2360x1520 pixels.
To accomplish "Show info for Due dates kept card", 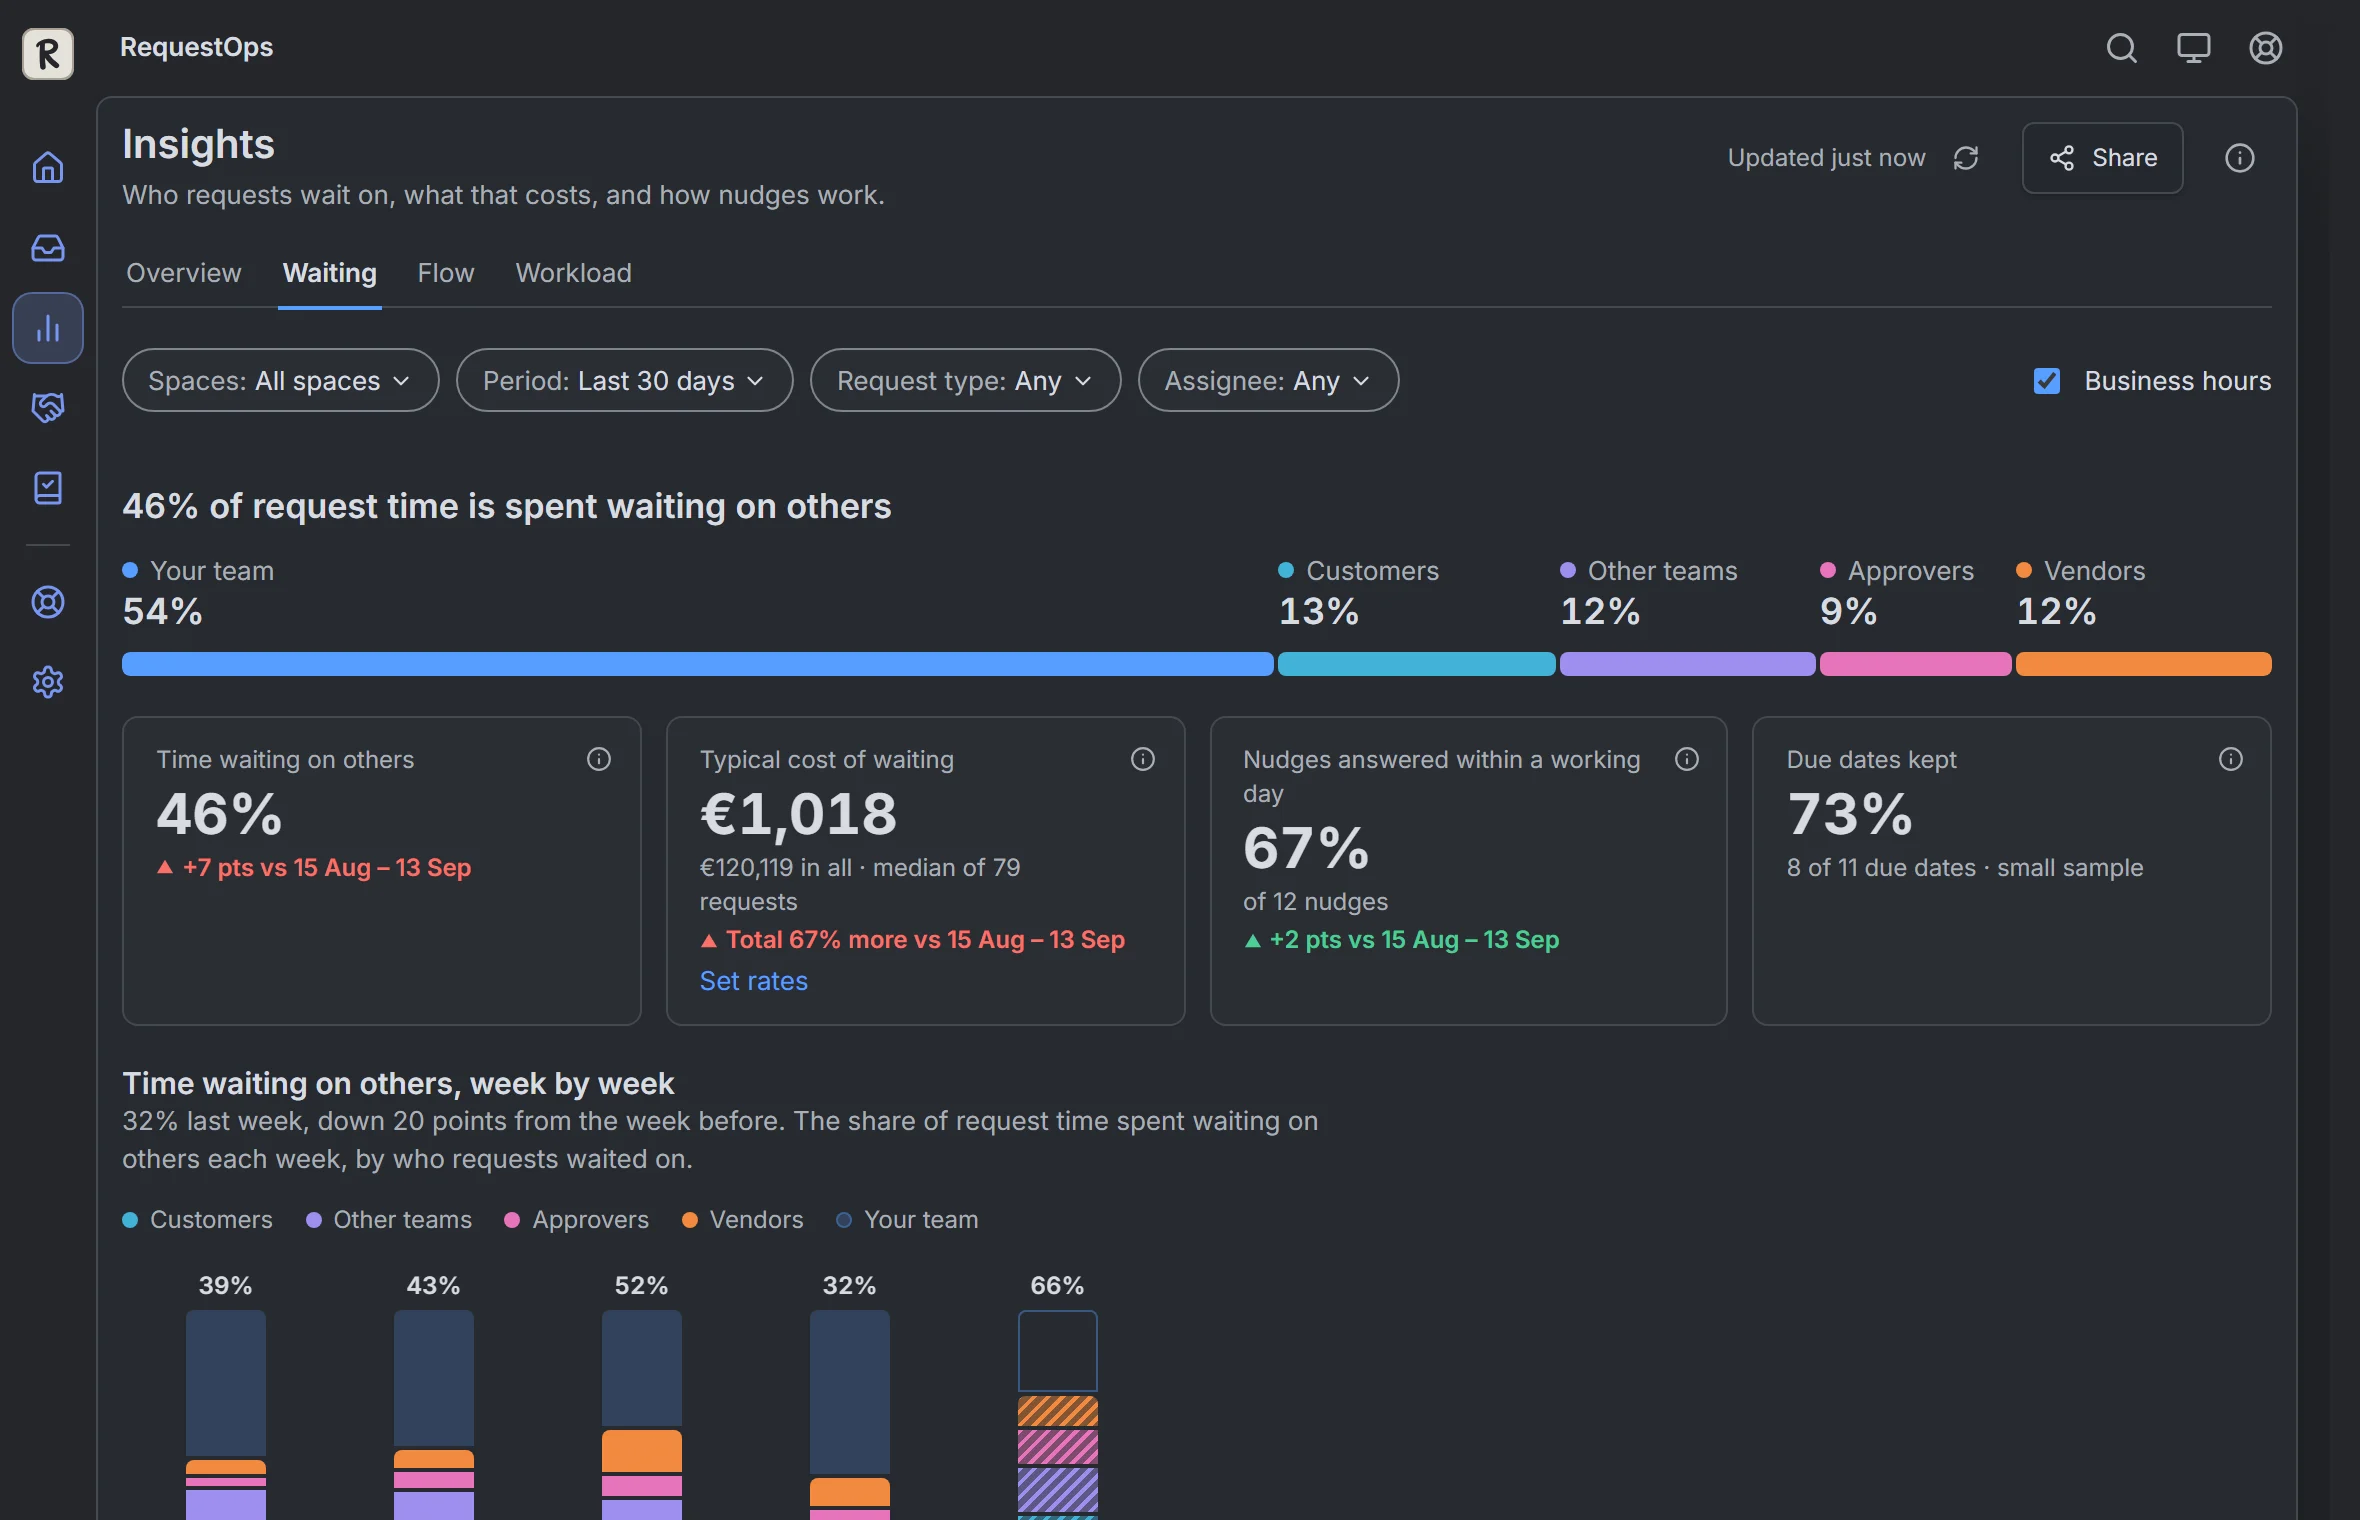I will click(2231, 759).
